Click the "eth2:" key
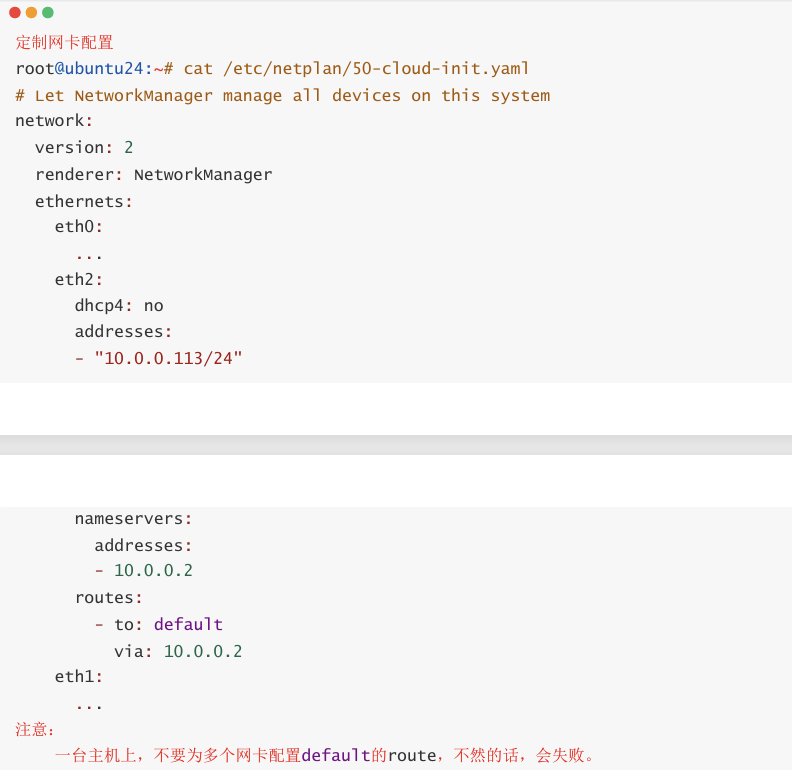This screenshot has height=770, width=792. click(x=79, y=279)
